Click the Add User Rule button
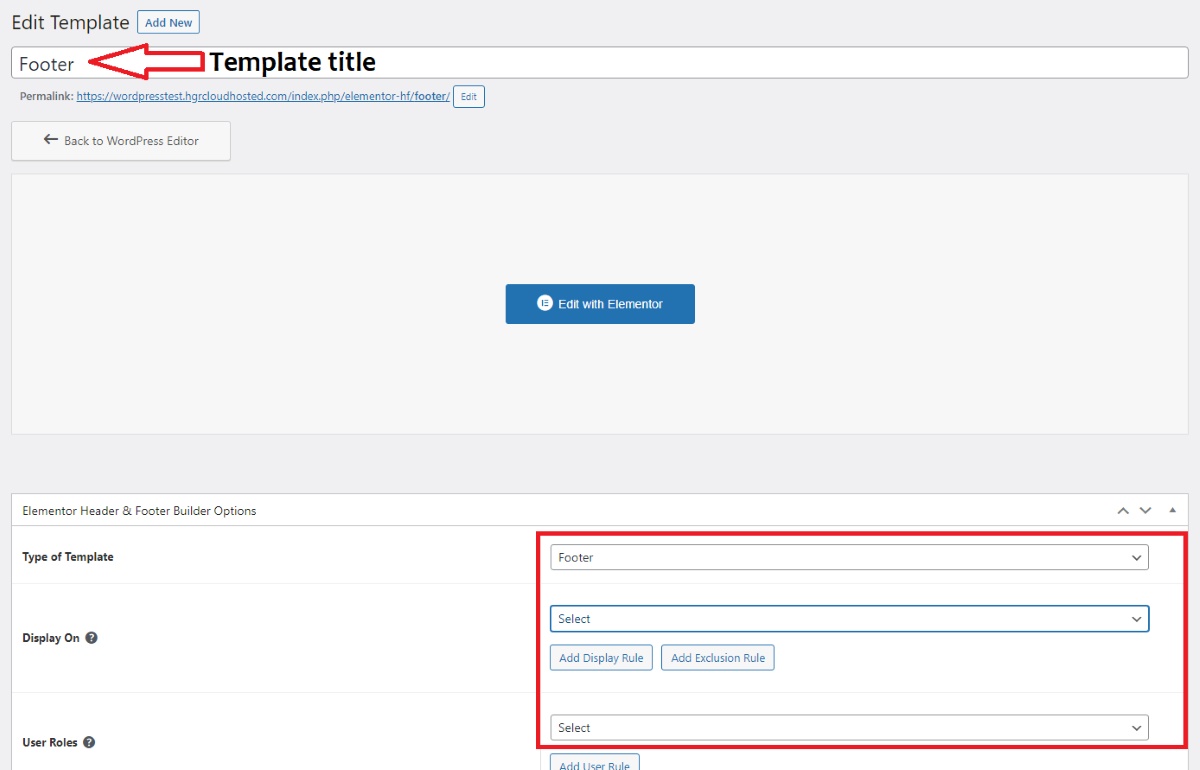Viewport: 1200px width, 770px height. [x=594, y=763]
